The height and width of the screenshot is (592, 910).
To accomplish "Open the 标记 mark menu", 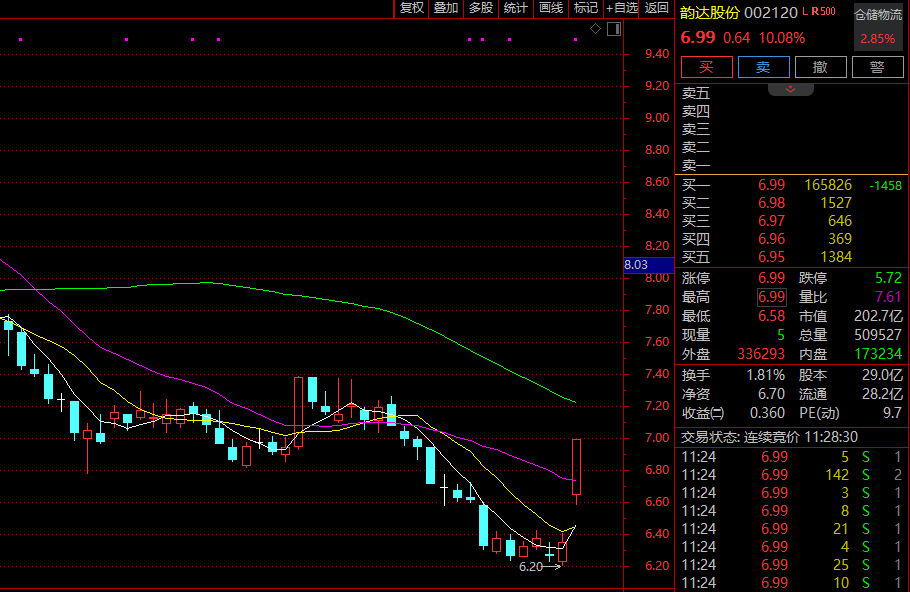I will [x=586, y=8].
